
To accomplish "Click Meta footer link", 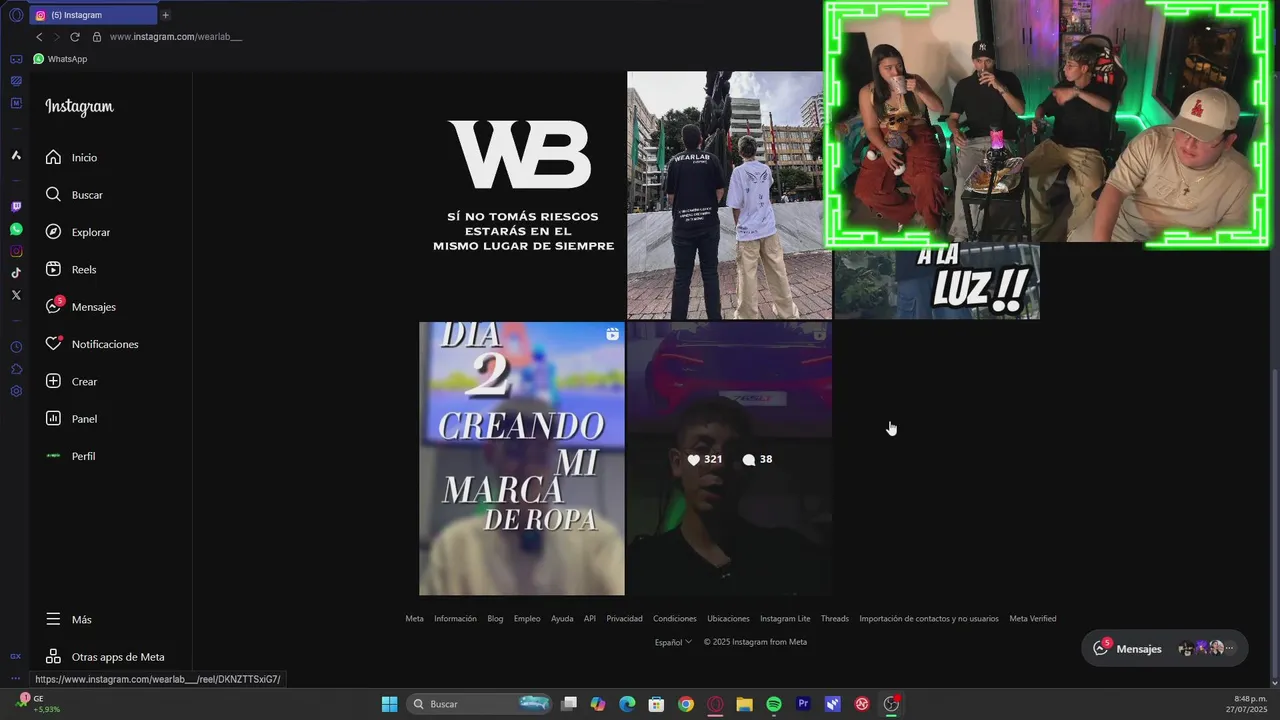I will pyautogui.click(x=414, y=619).
